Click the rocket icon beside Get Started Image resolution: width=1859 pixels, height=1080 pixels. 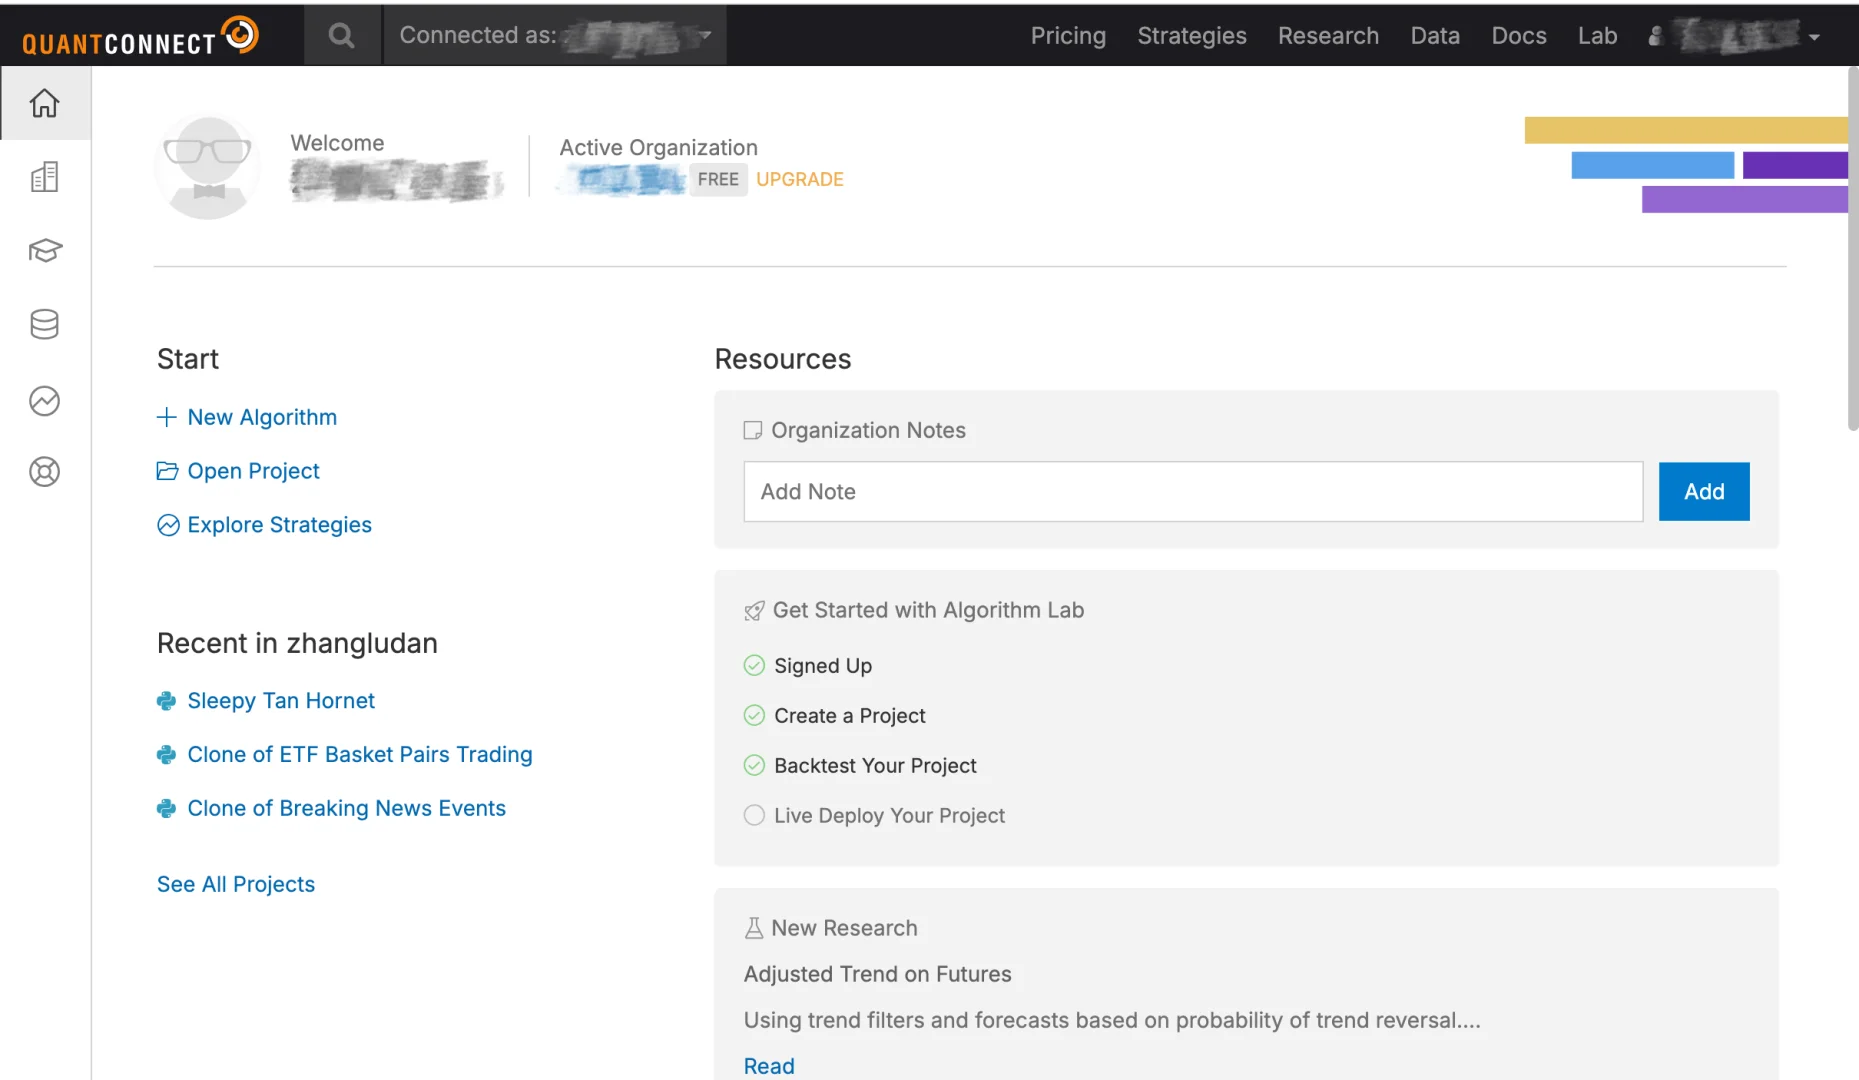point(754,611)
